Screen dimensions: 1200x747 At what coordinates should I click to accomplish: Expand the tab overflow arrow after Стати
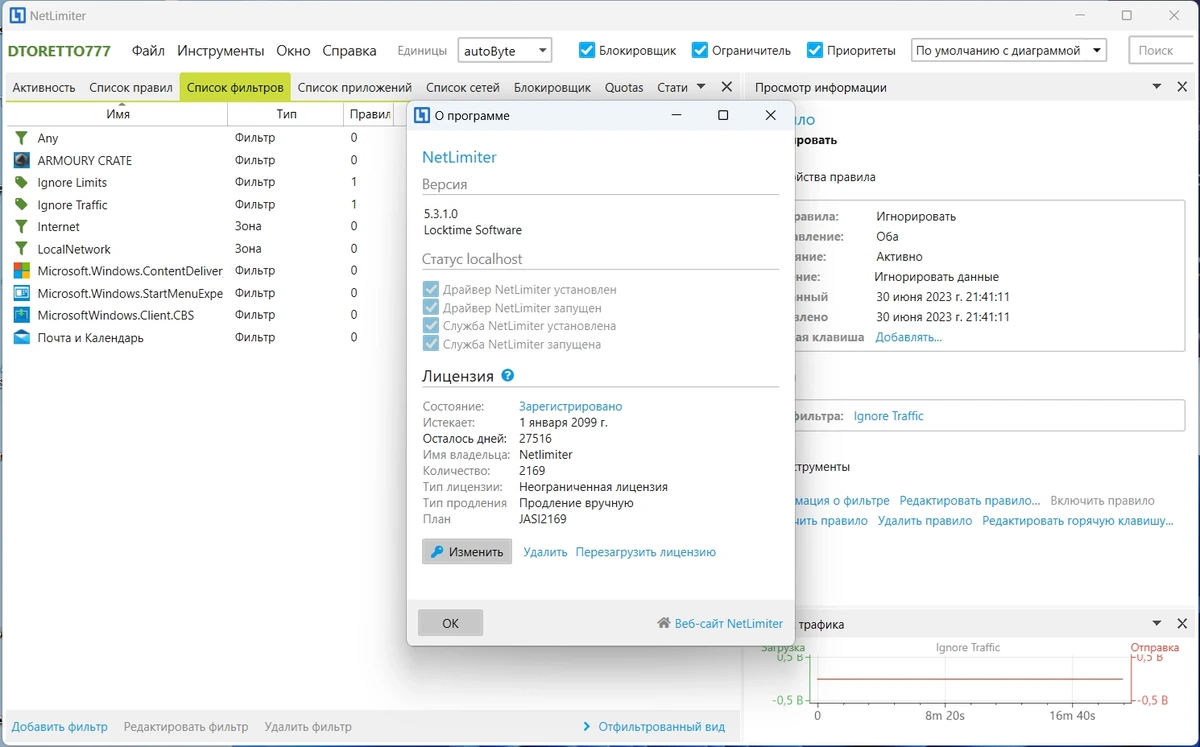click(701, 87)
